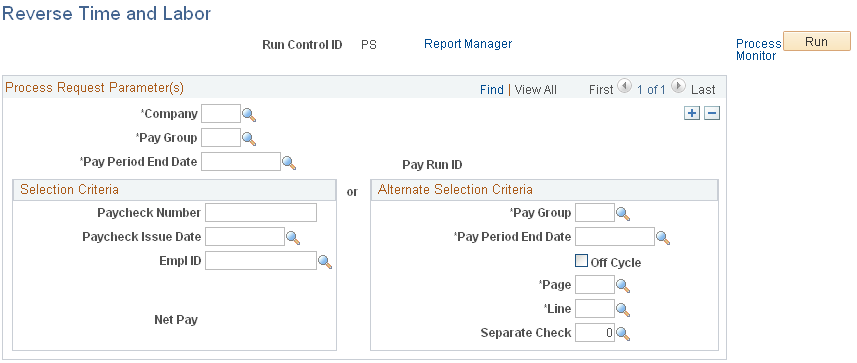Open Separate Check lookup icon
Viewport: 857px width, 363px height.
(623, 333)
